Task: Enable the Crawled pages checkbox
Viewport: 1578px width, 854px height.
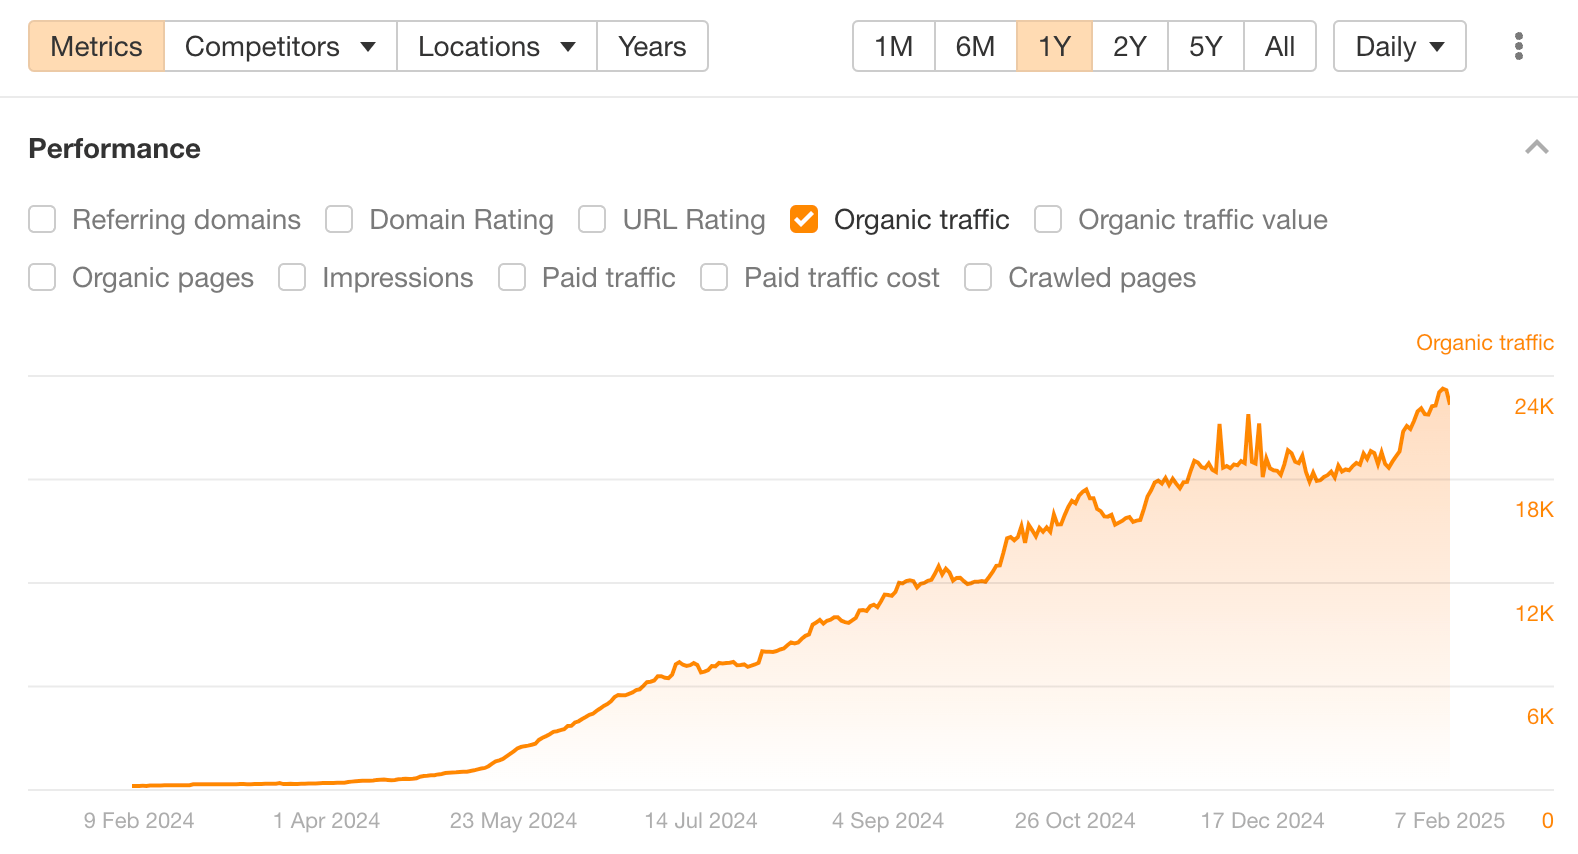Action: coord(978,277)
